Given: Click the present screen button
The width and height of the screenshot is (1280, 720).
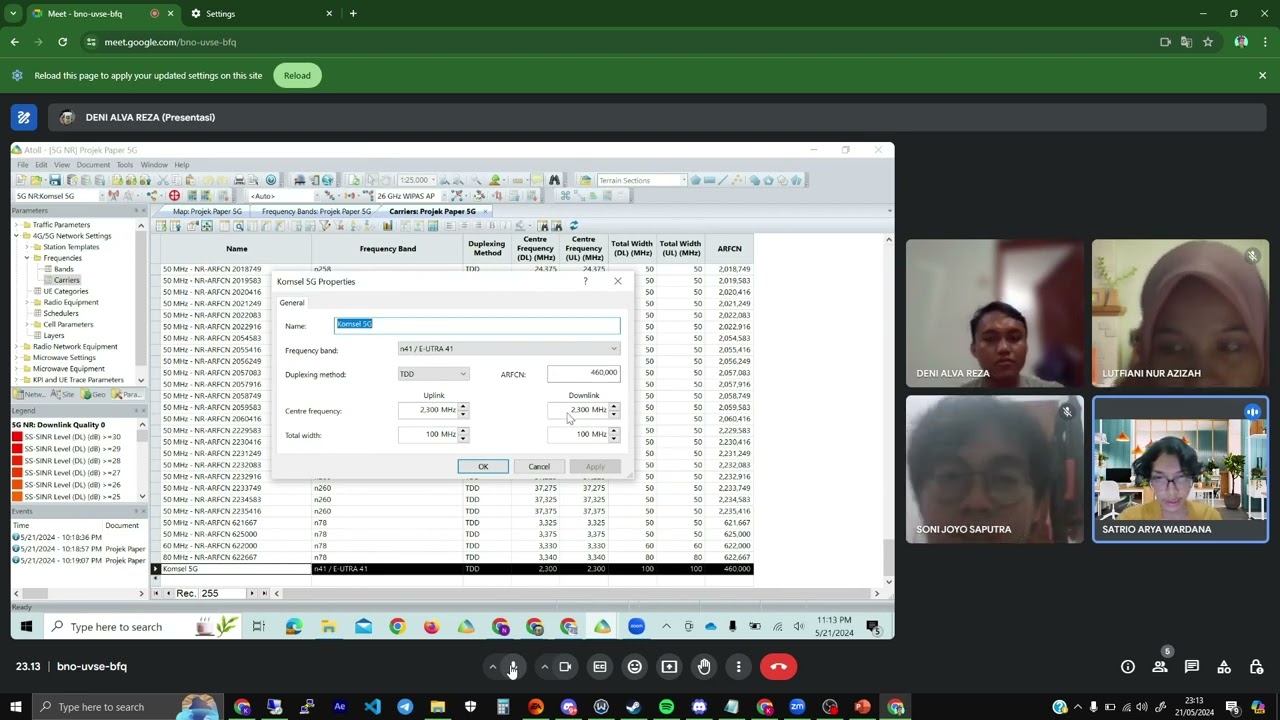Looking at the screenshot, I should tap(670, 667).
